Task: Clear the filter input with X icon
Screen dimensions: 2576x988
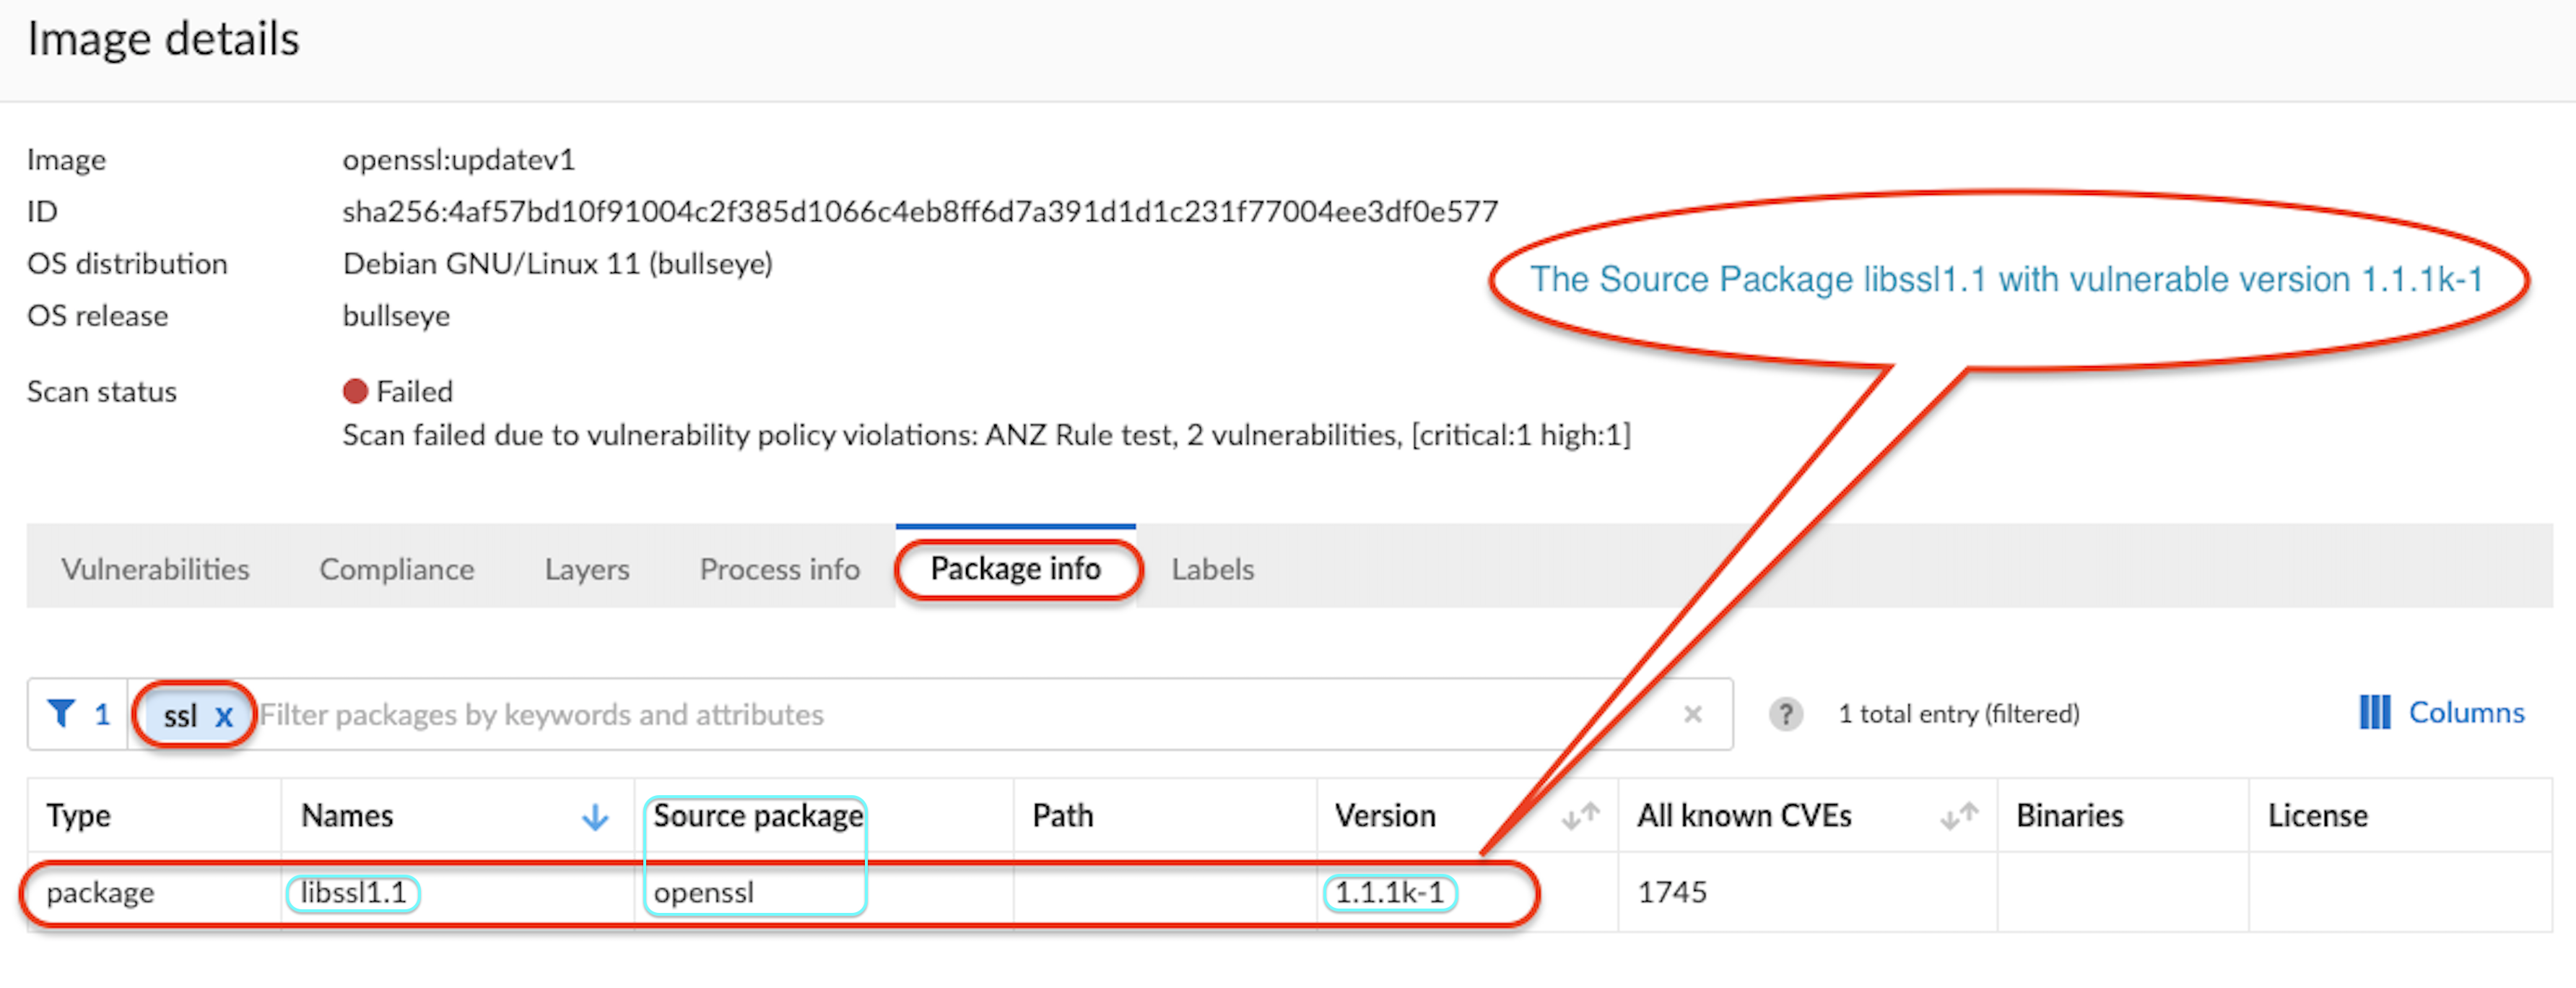Action: (x=1692, y=714)
